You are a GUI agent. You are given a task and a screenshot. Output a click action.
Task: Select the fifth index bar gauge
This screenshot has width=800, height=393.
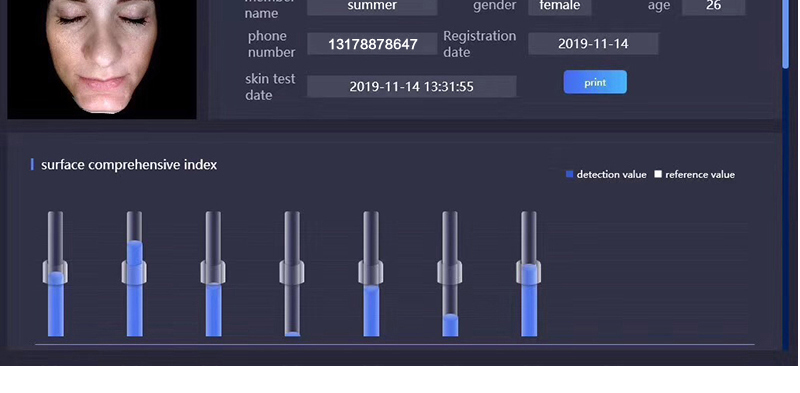click(371, 274)
